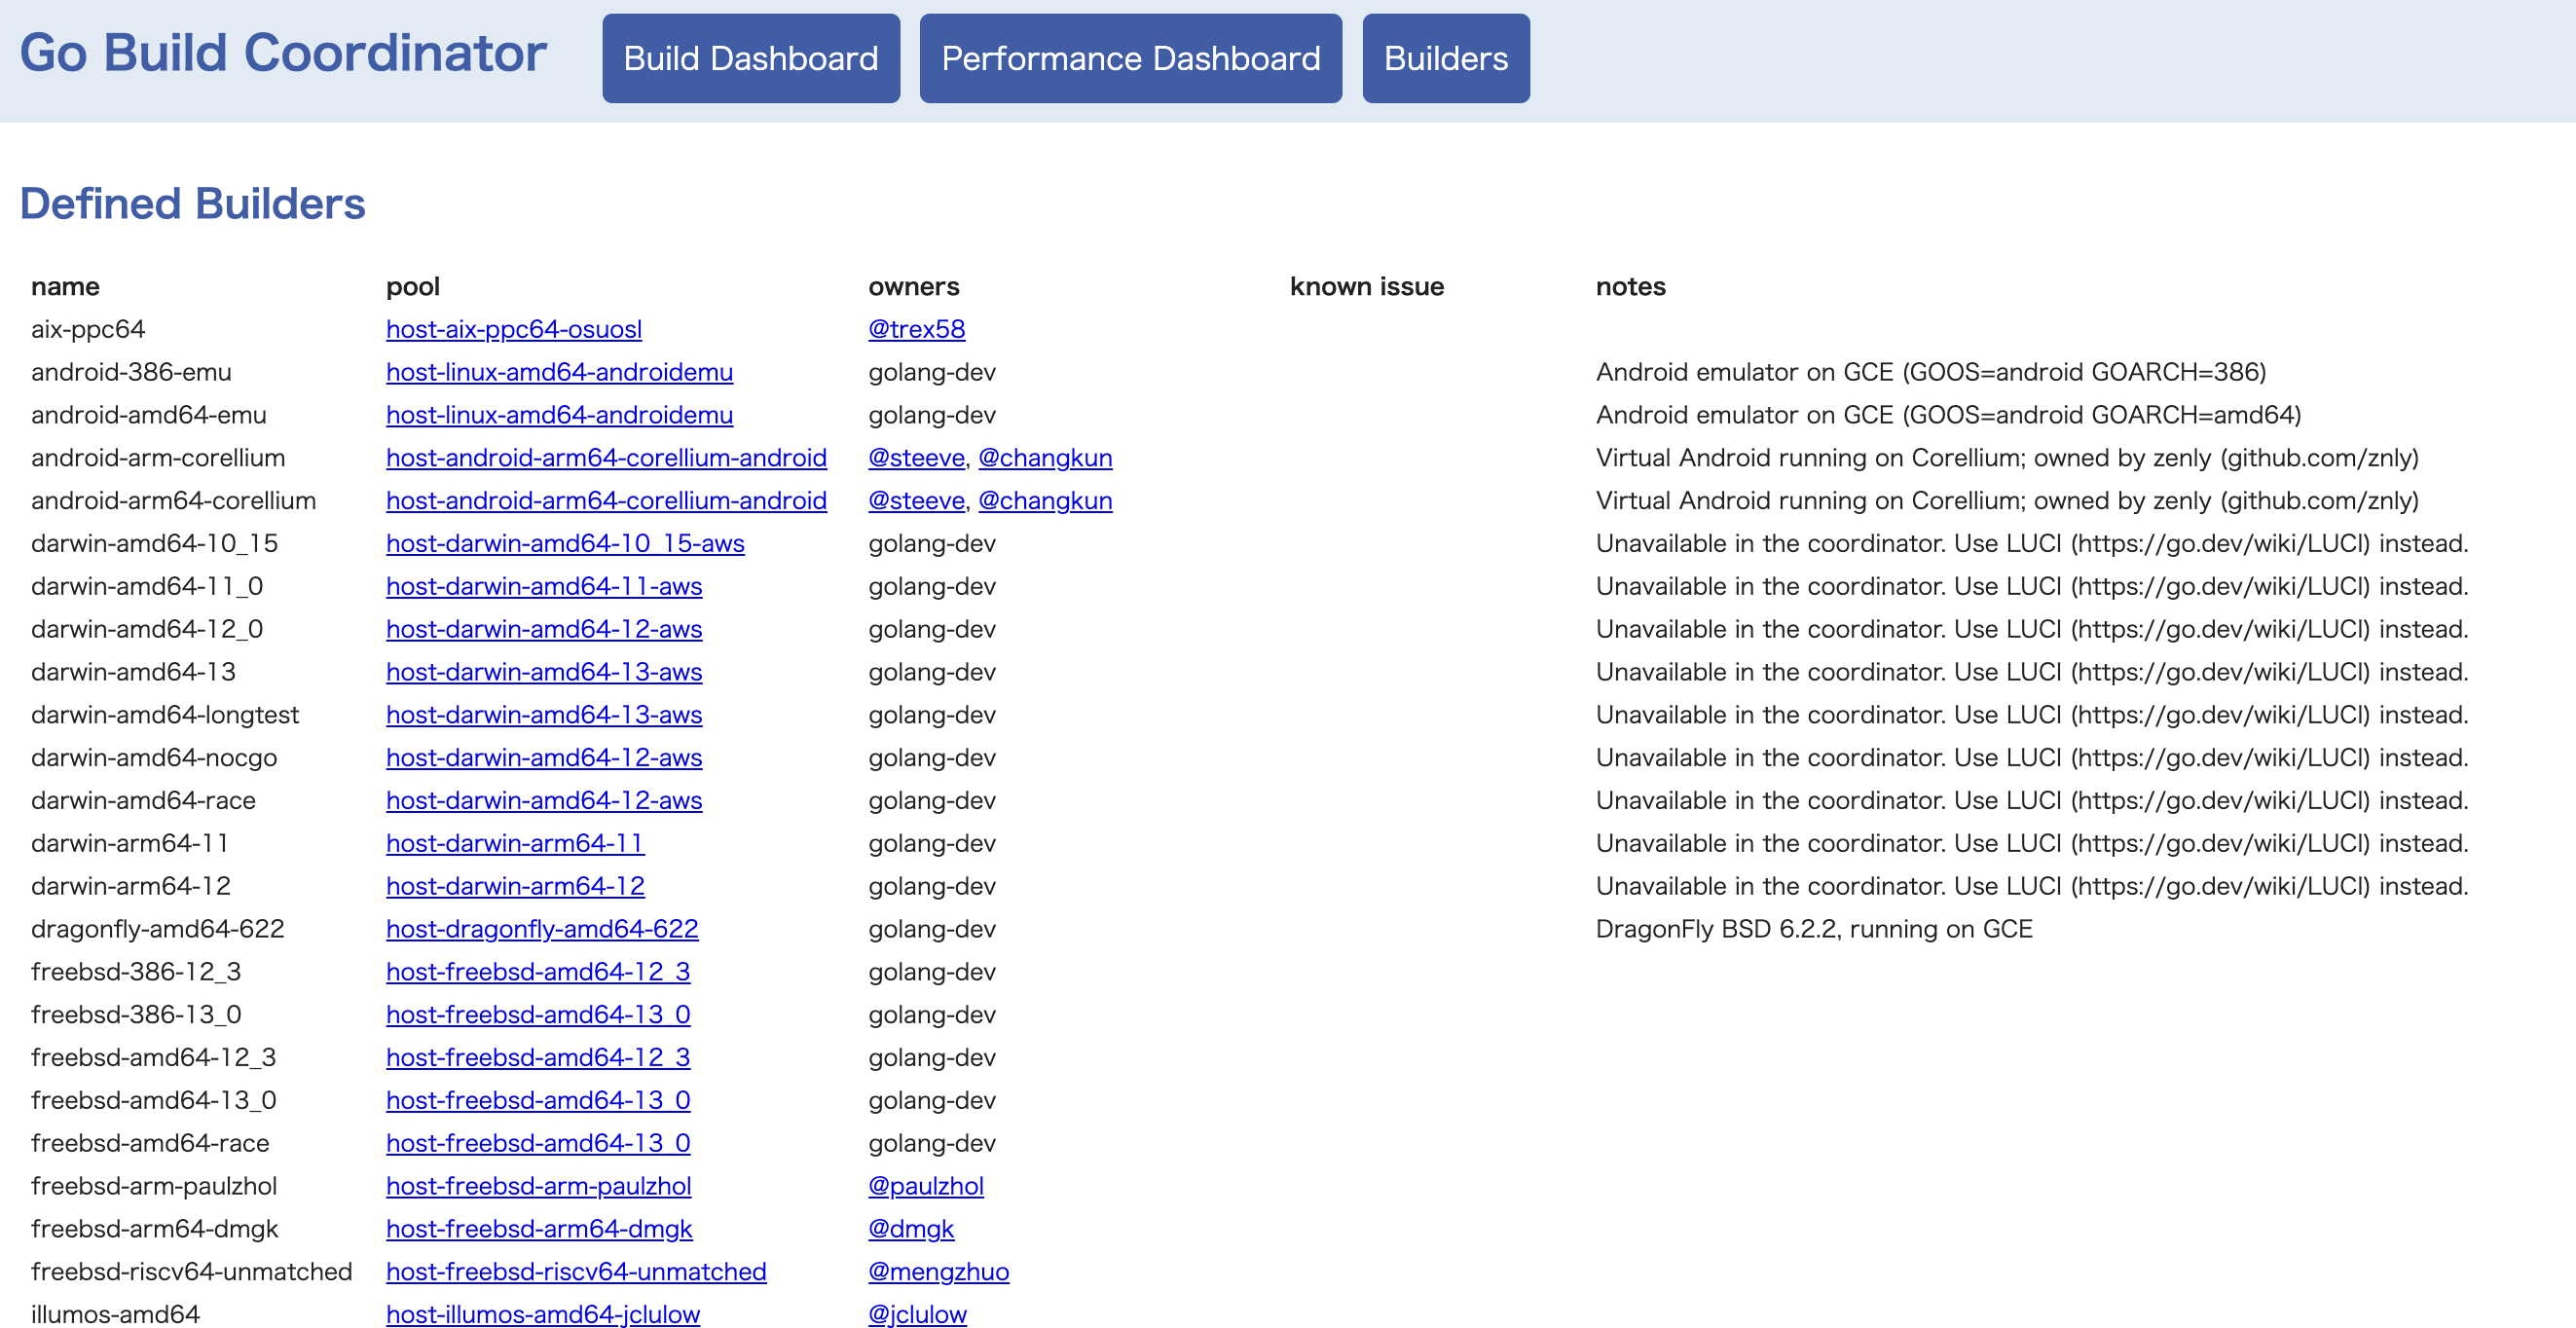Open host-darwin-arm64-12 pool link
This screenshot has height=1328, width=2576.
tap(515, 887)
